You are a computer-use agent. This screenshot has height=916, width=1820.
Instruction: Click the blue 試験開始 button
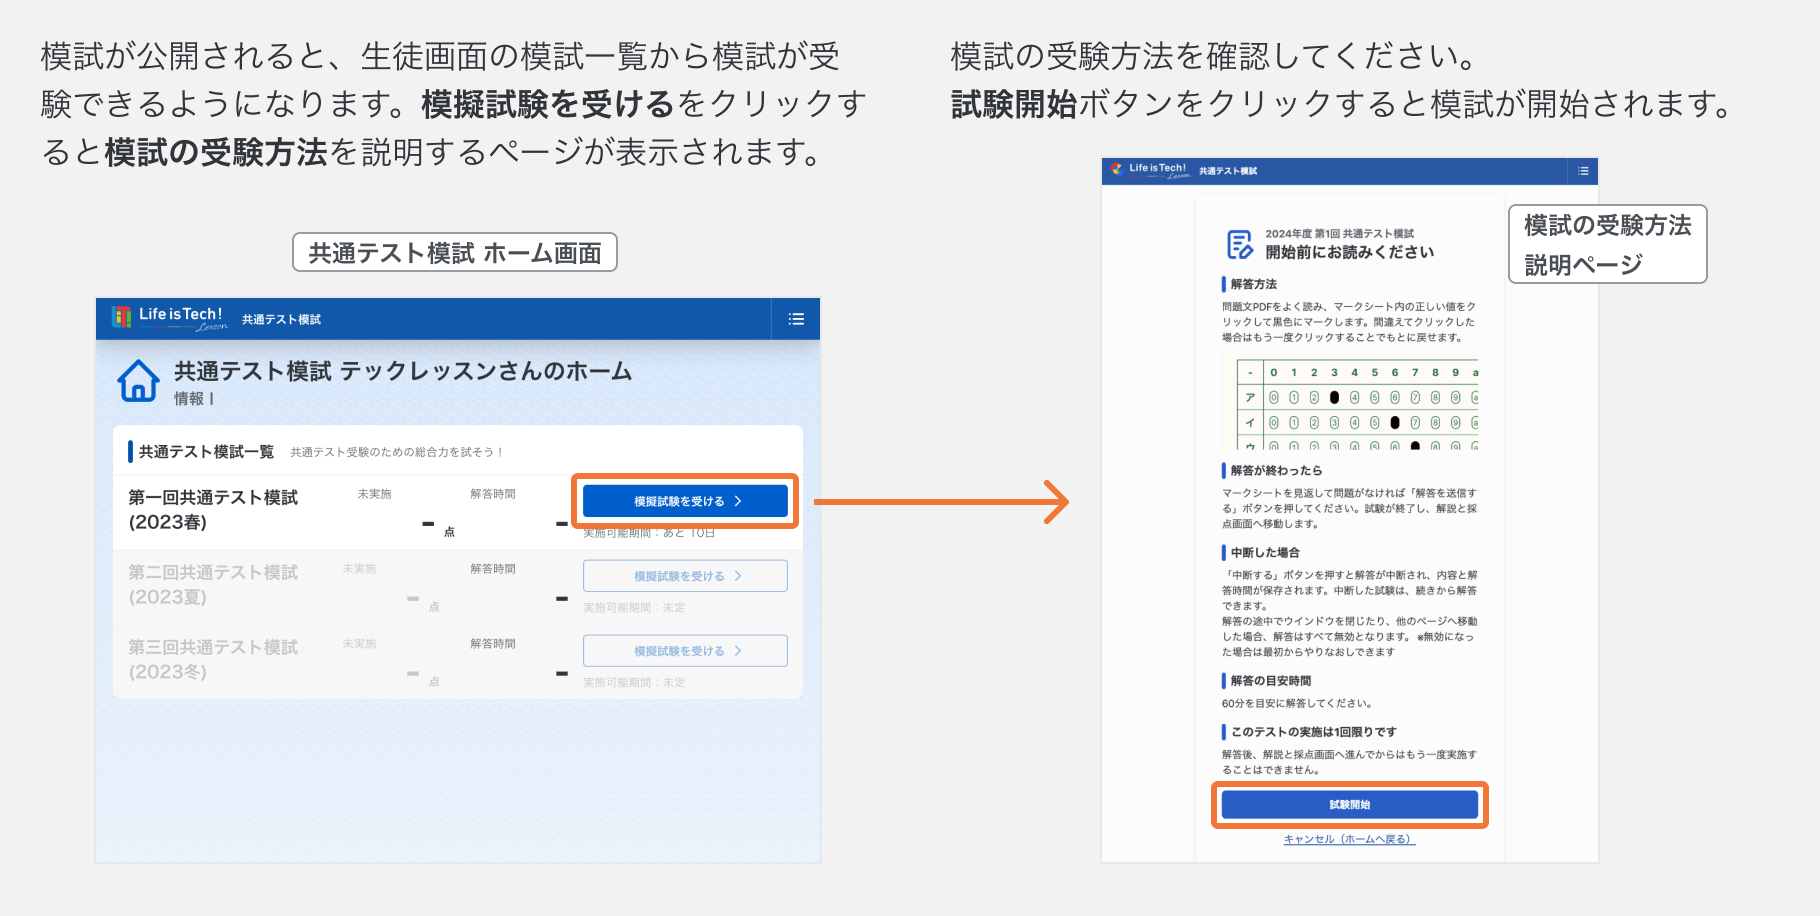pyautogui.click(x=1350, y=805)
